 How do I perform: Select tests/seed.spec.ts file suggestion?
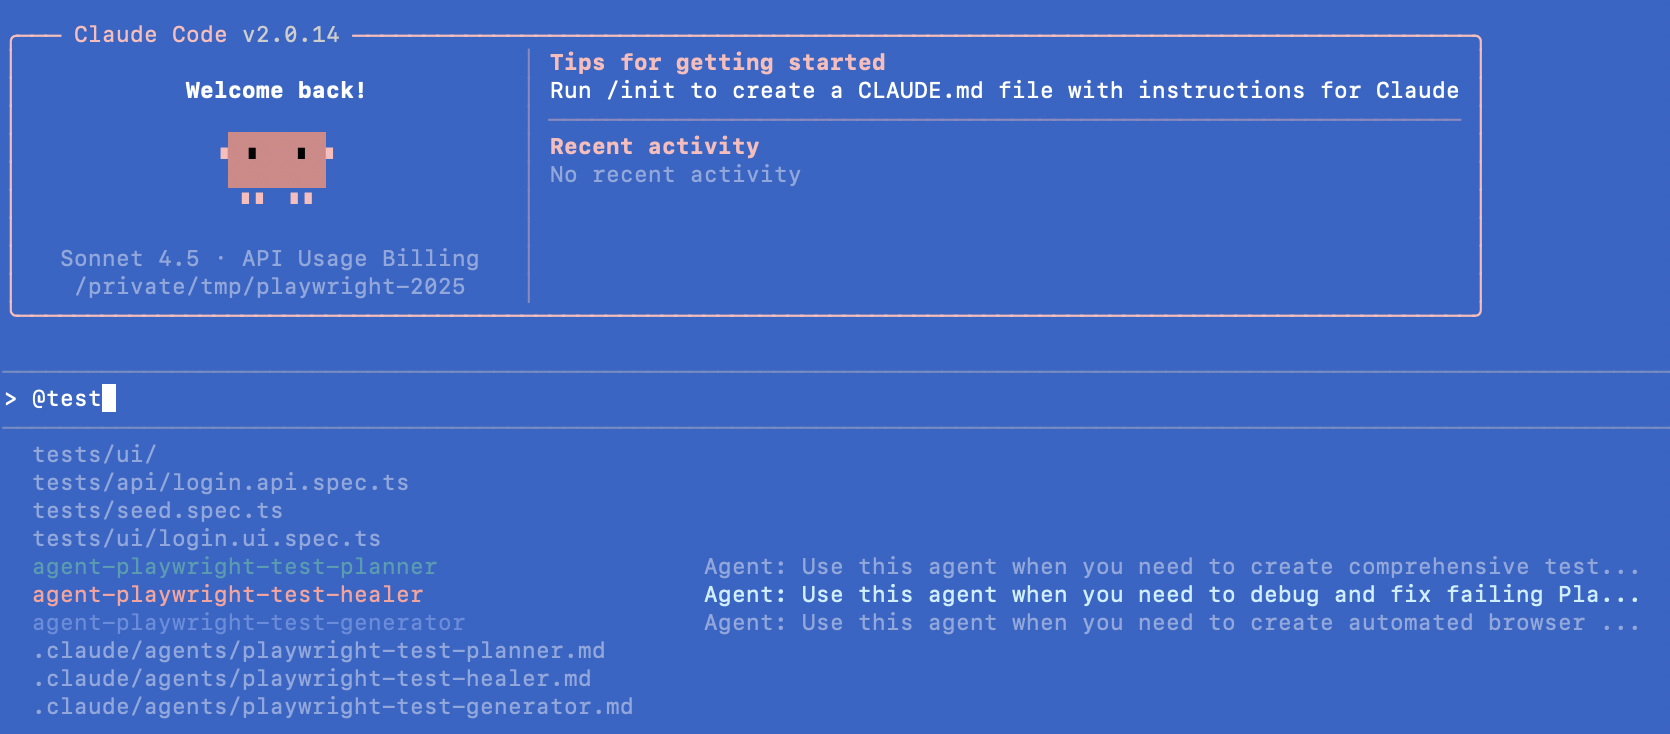click(157, 511)
